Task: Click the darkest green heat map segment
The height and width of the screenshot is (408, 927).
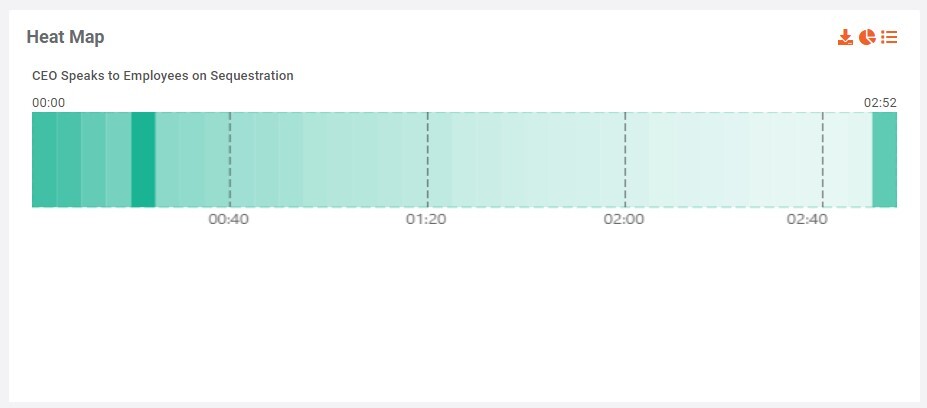Action: pos(143,160)
